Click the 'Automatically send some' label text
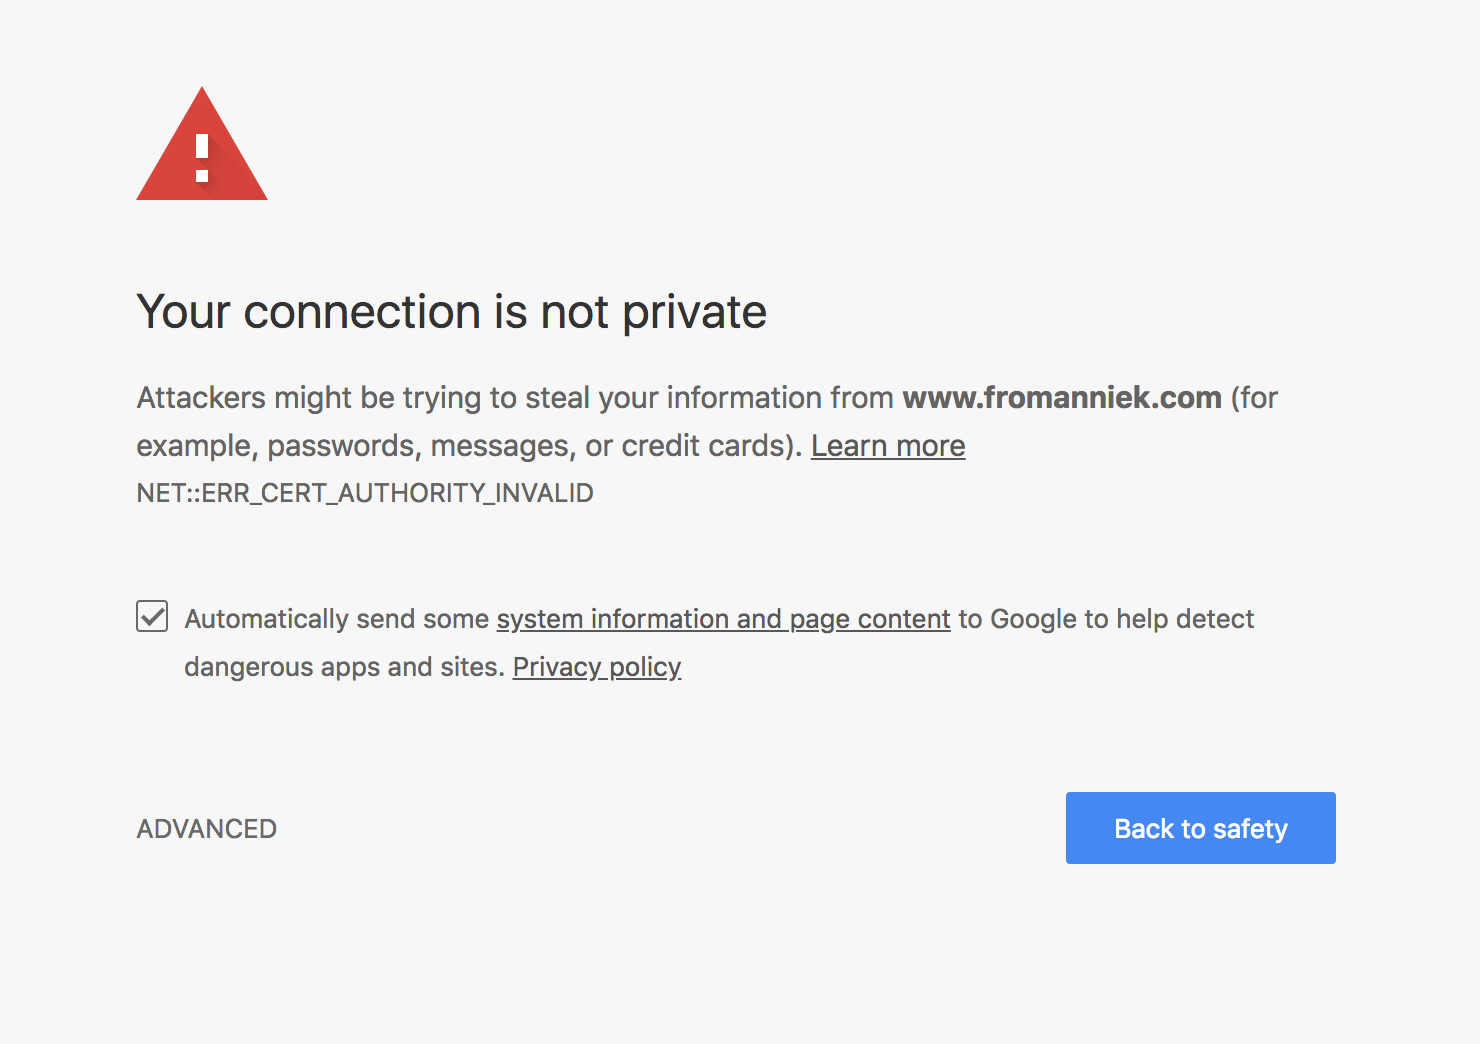Image resolution: width=1480 pixels, height=1044 pixels. pos(337,619)
